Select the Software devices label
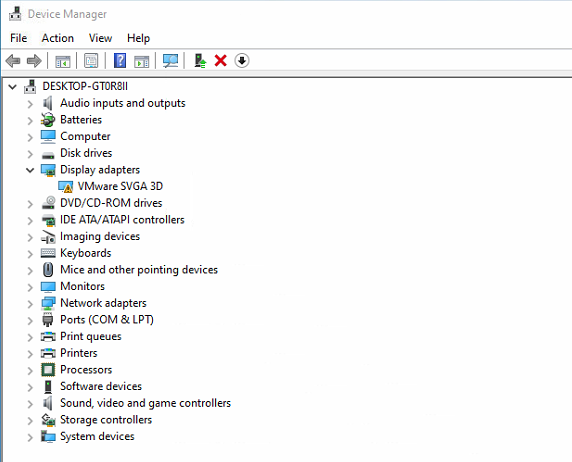 (x=101, y=386)
